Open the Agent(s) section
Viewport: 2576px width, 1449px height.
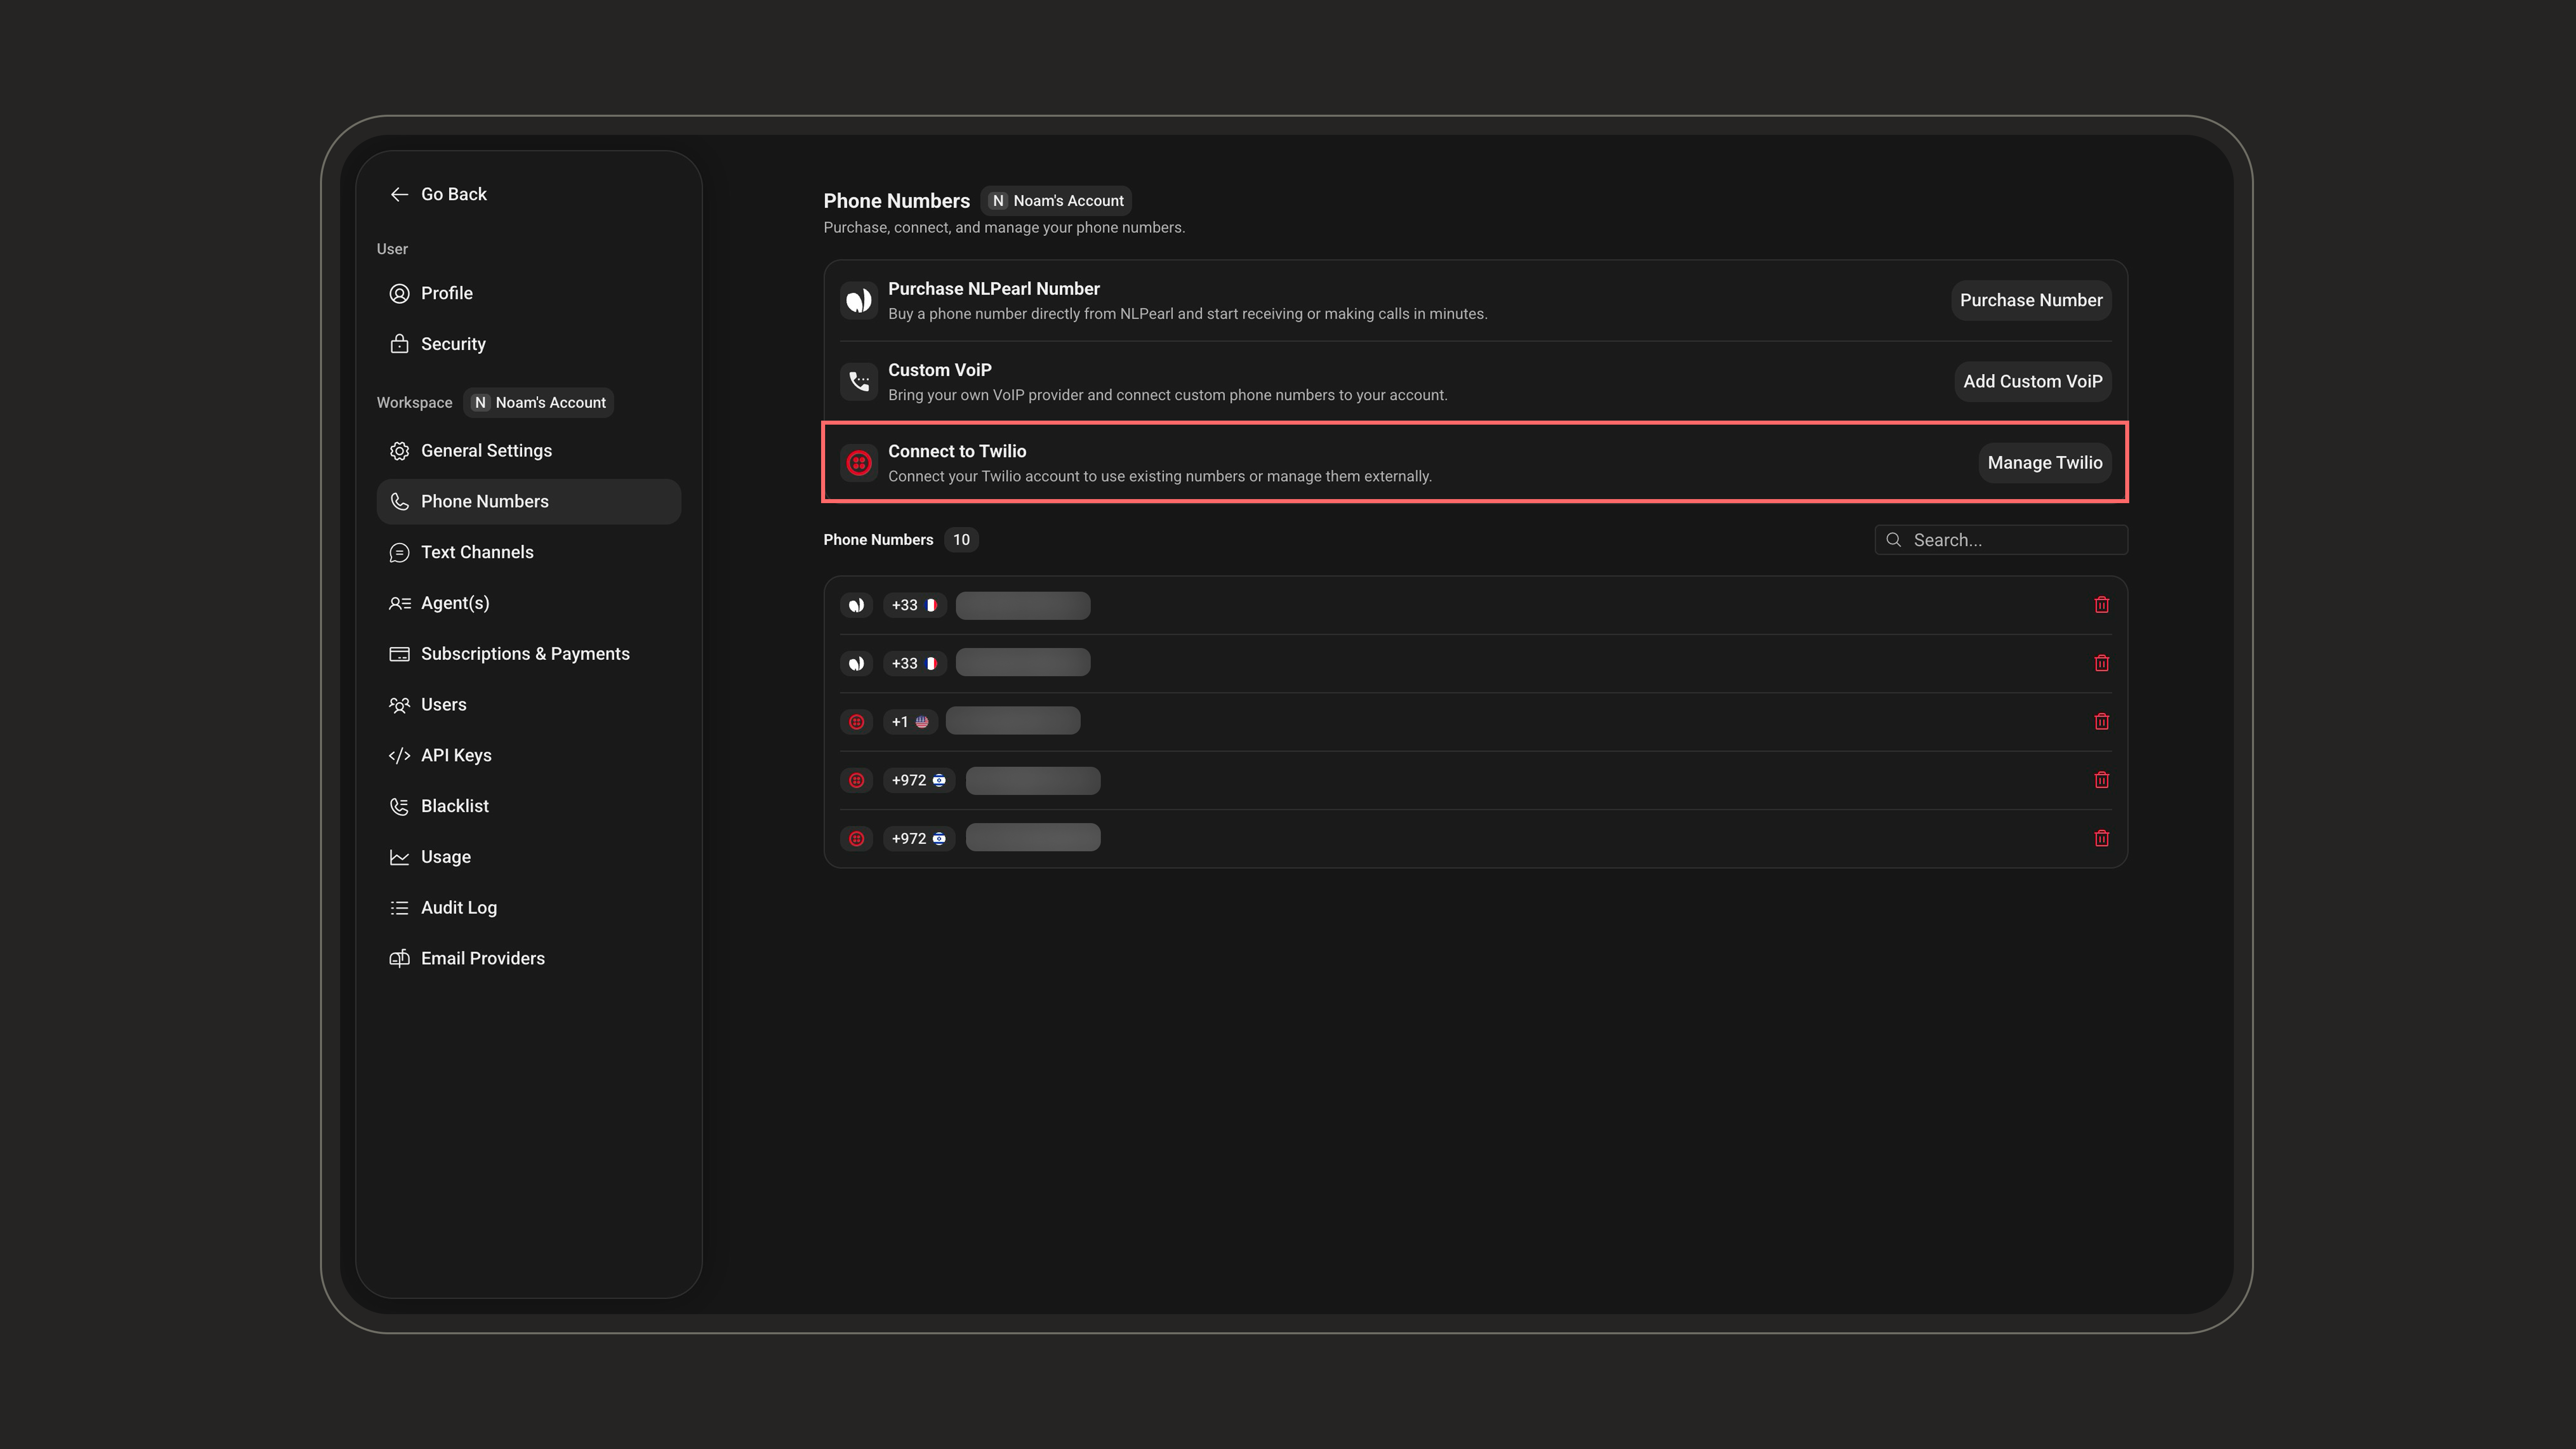pos(528,603)
